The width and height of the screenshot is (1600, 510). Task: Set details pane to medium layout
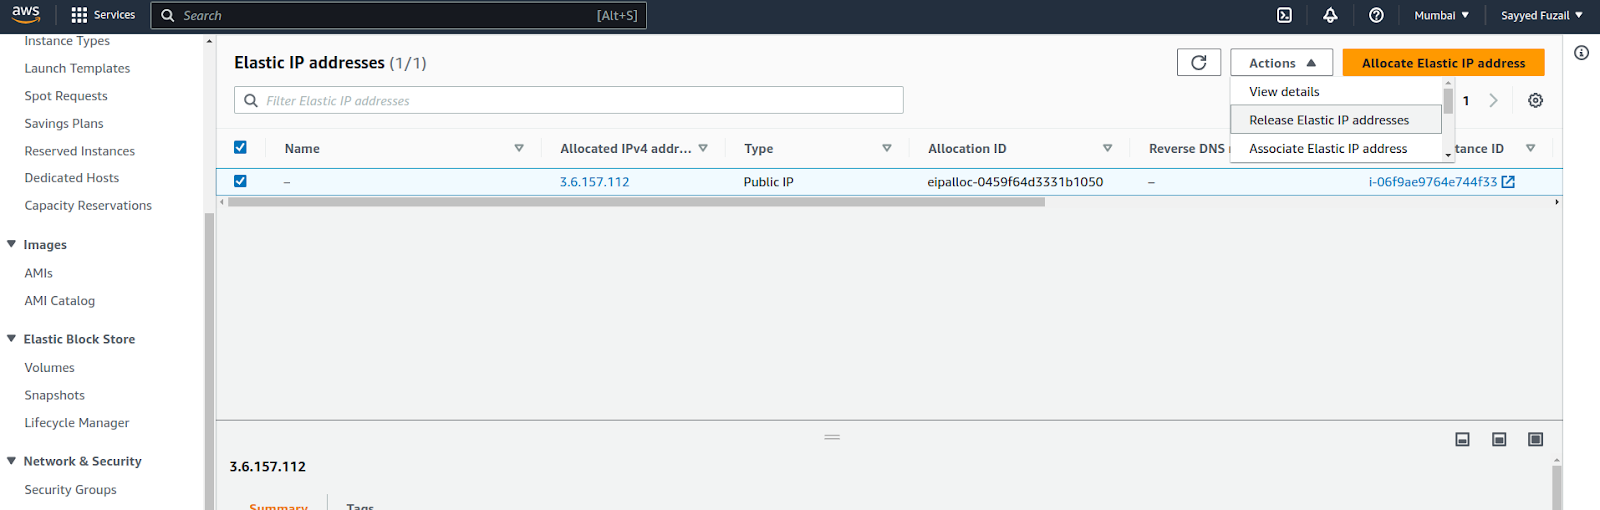pos(1499,440)
